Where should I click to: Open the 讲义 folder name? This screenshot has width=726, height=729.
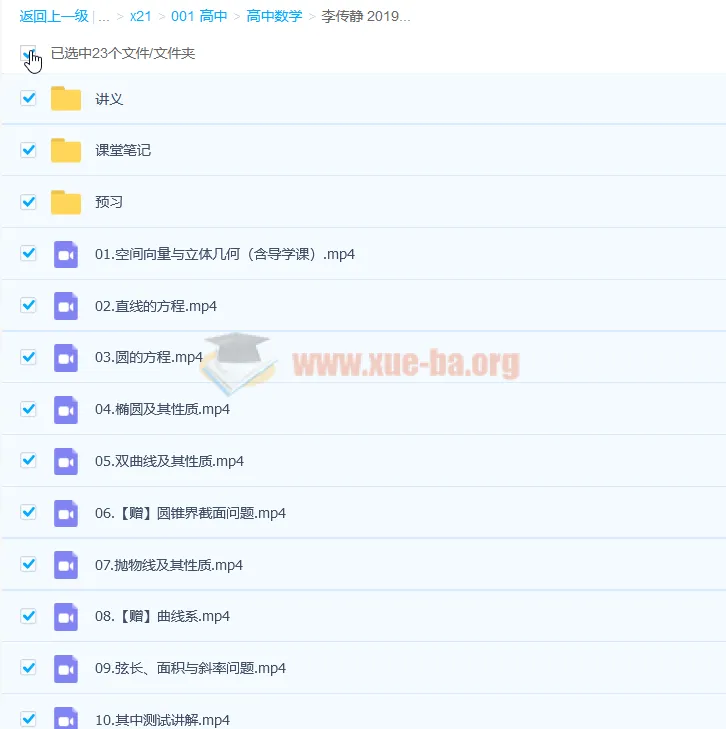click(x=109, y=99)
